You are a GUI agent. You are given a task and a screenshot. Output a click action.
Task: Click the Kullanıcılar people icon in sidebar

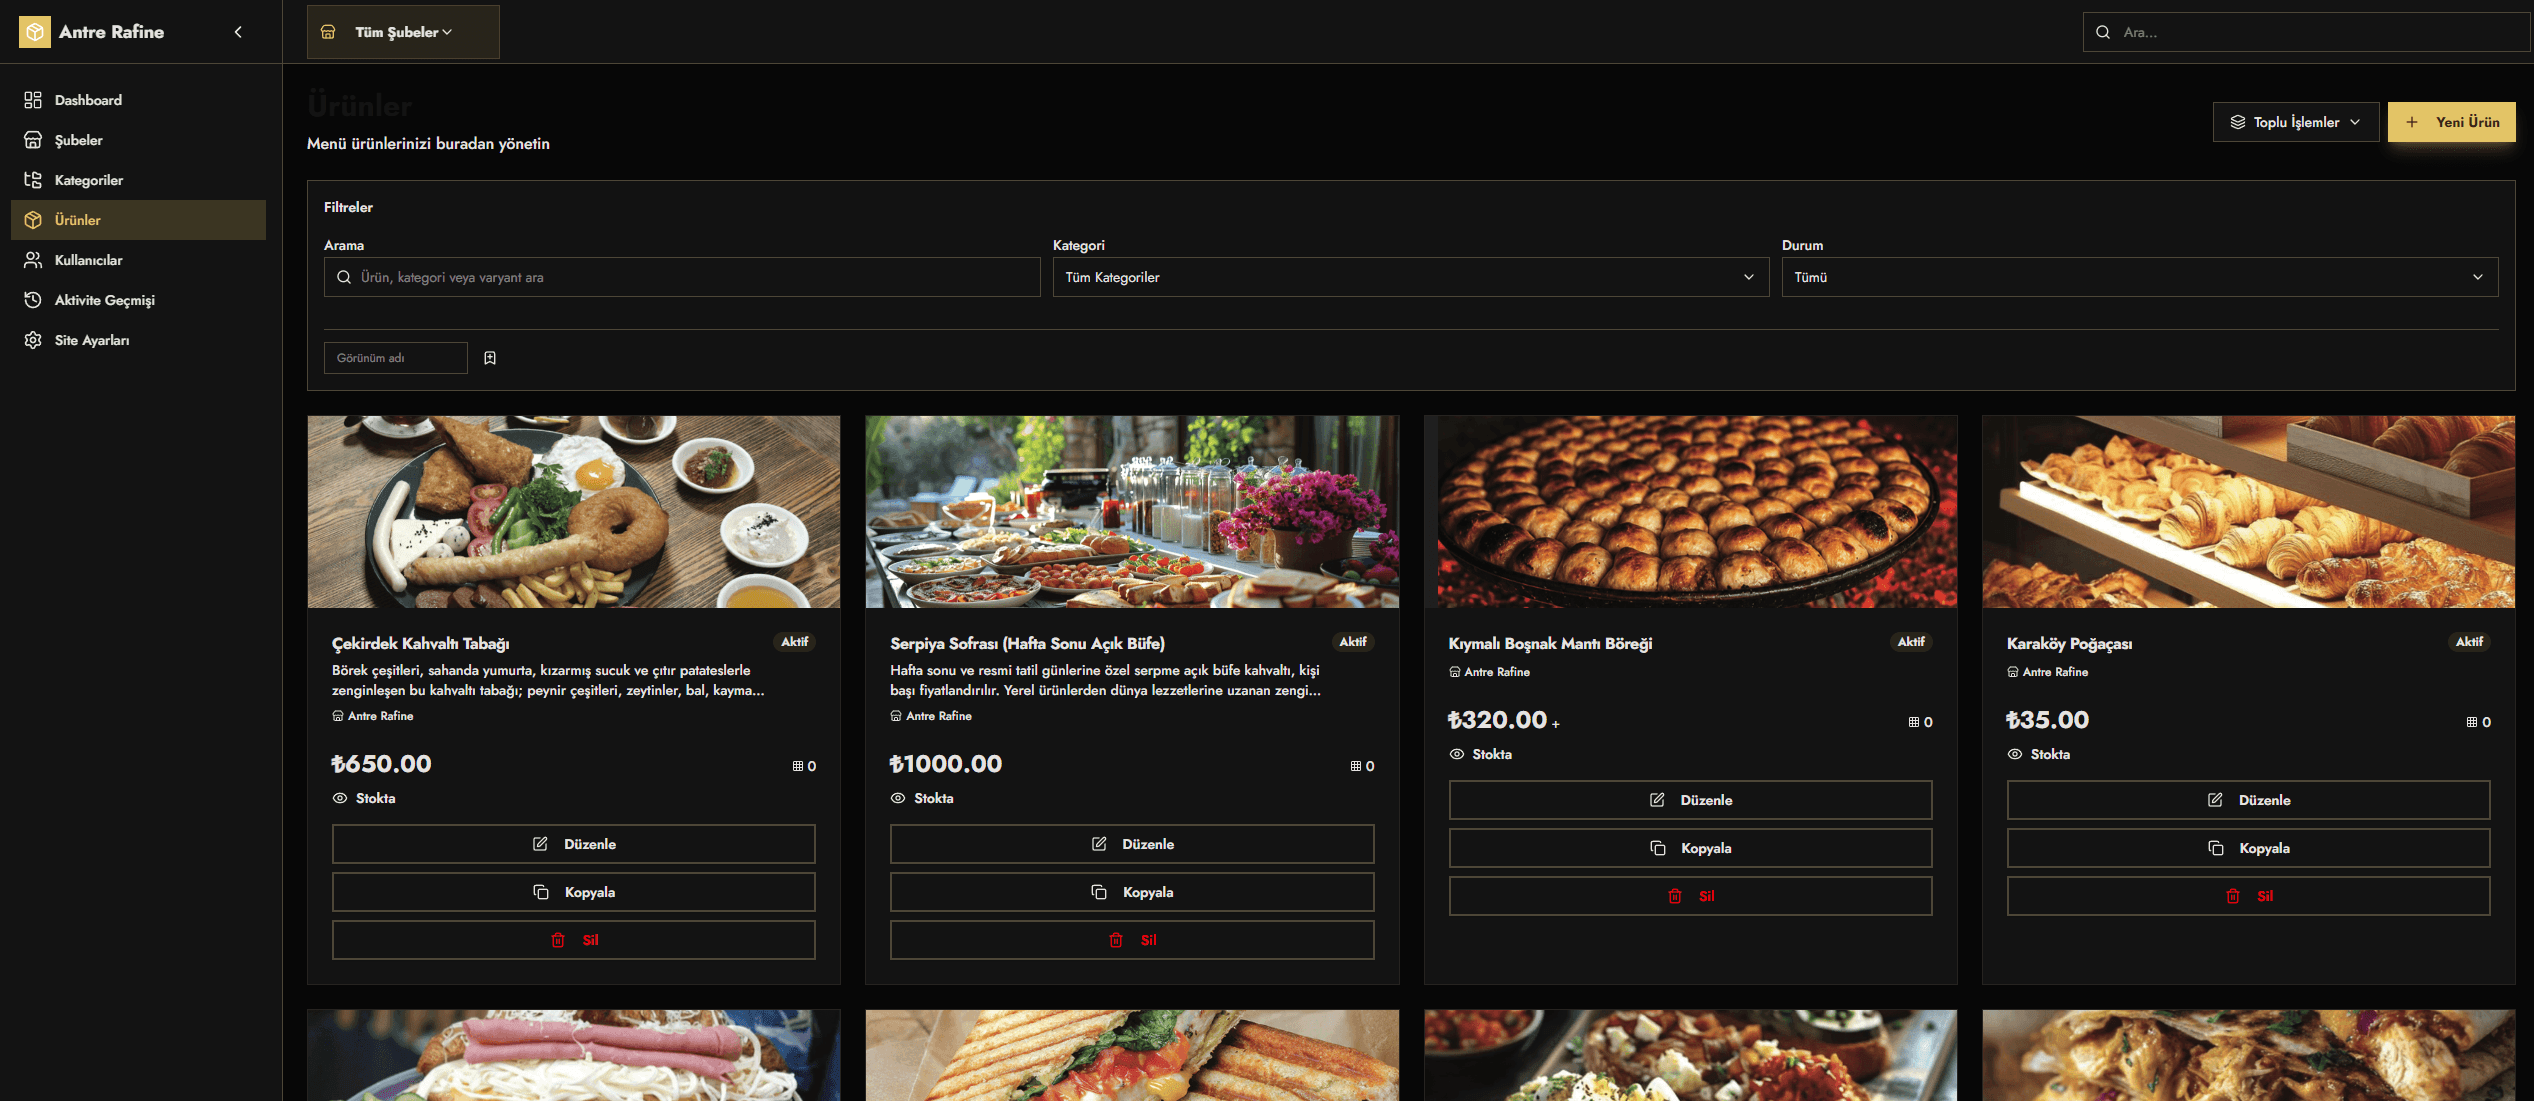click(x=33, y=260)
